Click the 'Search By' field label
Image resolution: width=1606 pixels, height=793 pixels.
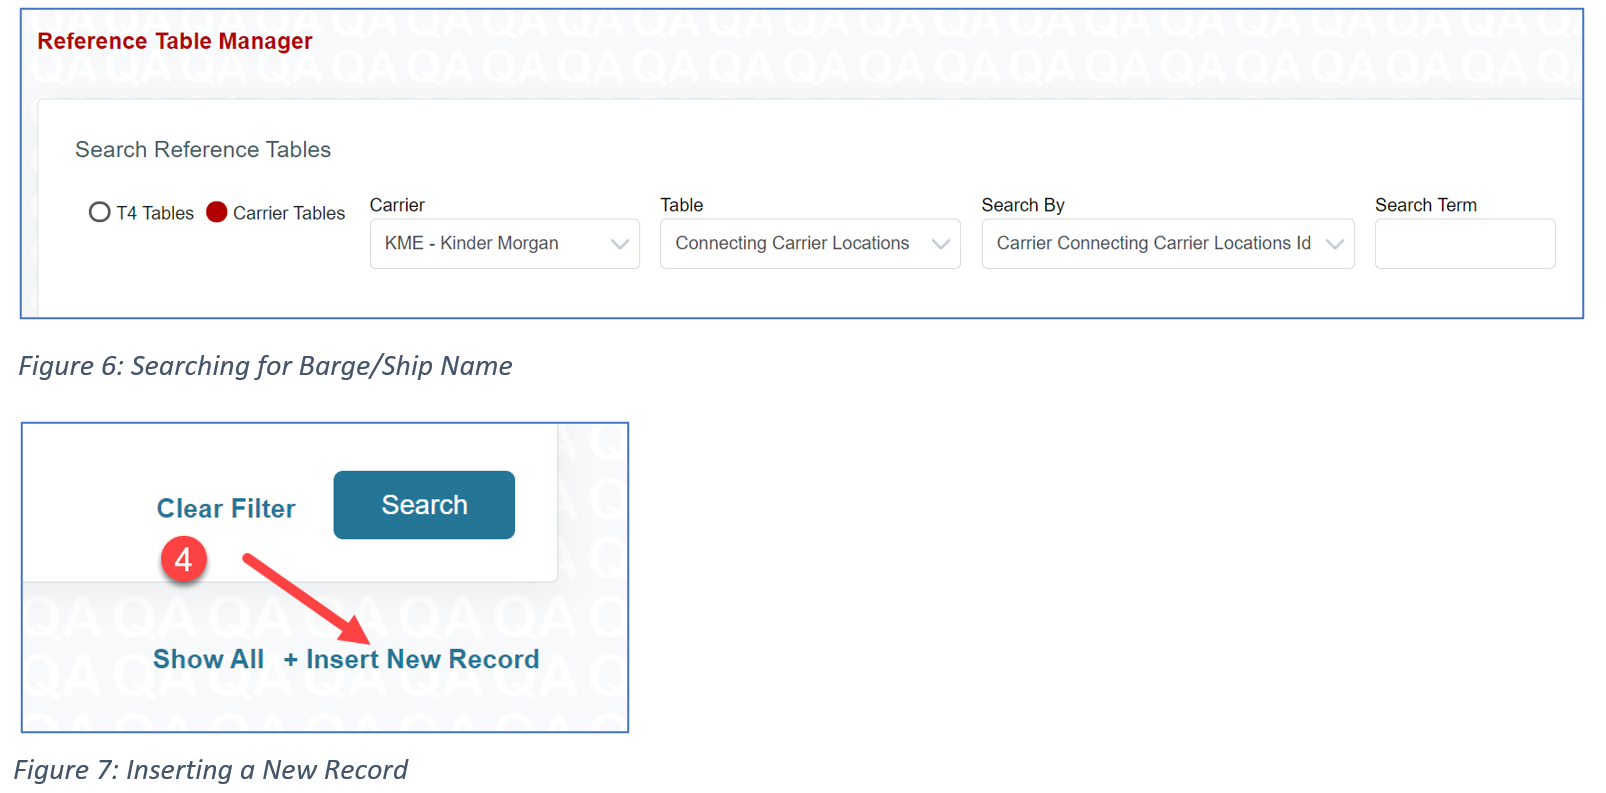point(1022,205)
